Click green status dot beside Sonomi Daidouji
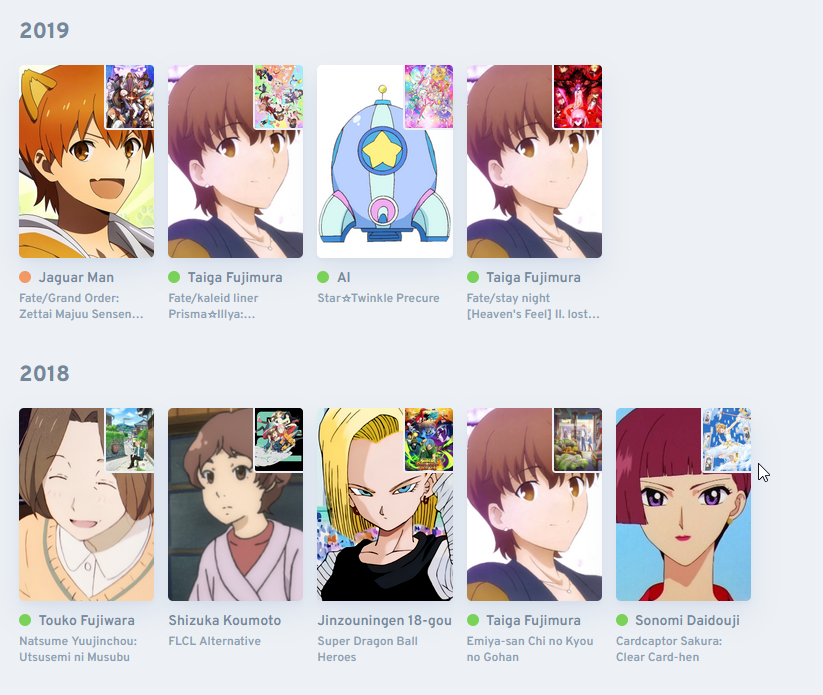 point(622,620)
